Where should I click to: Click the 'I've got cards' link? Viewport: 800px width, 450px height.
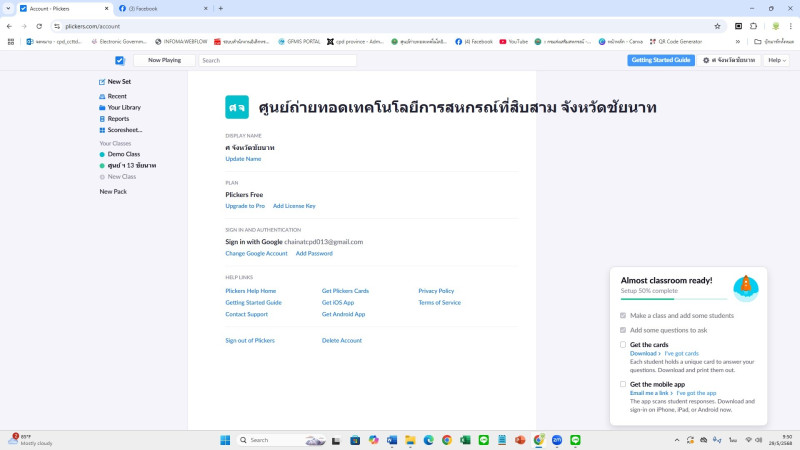682,353
